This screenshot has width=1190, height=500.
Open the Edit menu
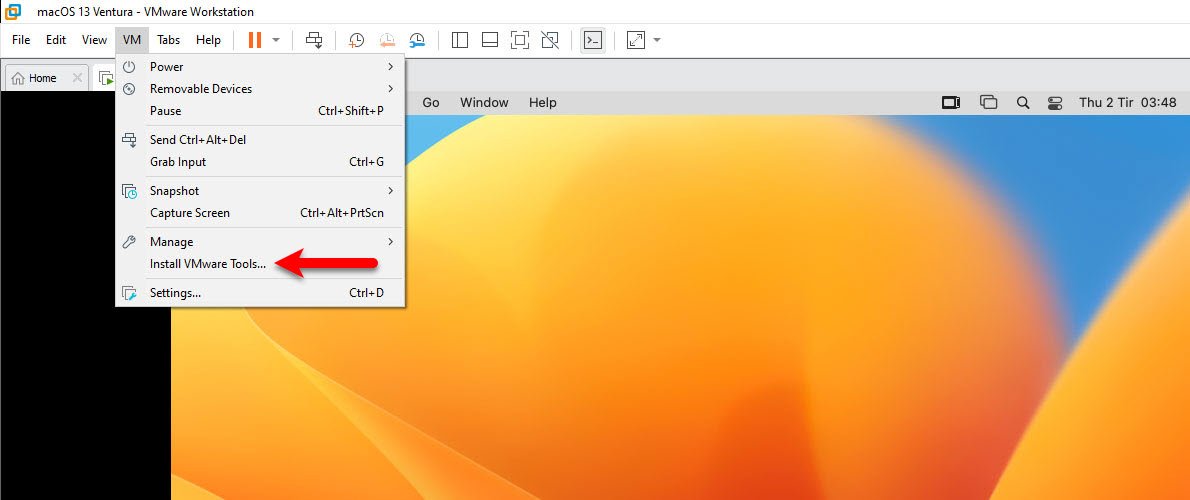pyautogui.click(x=56, y=40)
